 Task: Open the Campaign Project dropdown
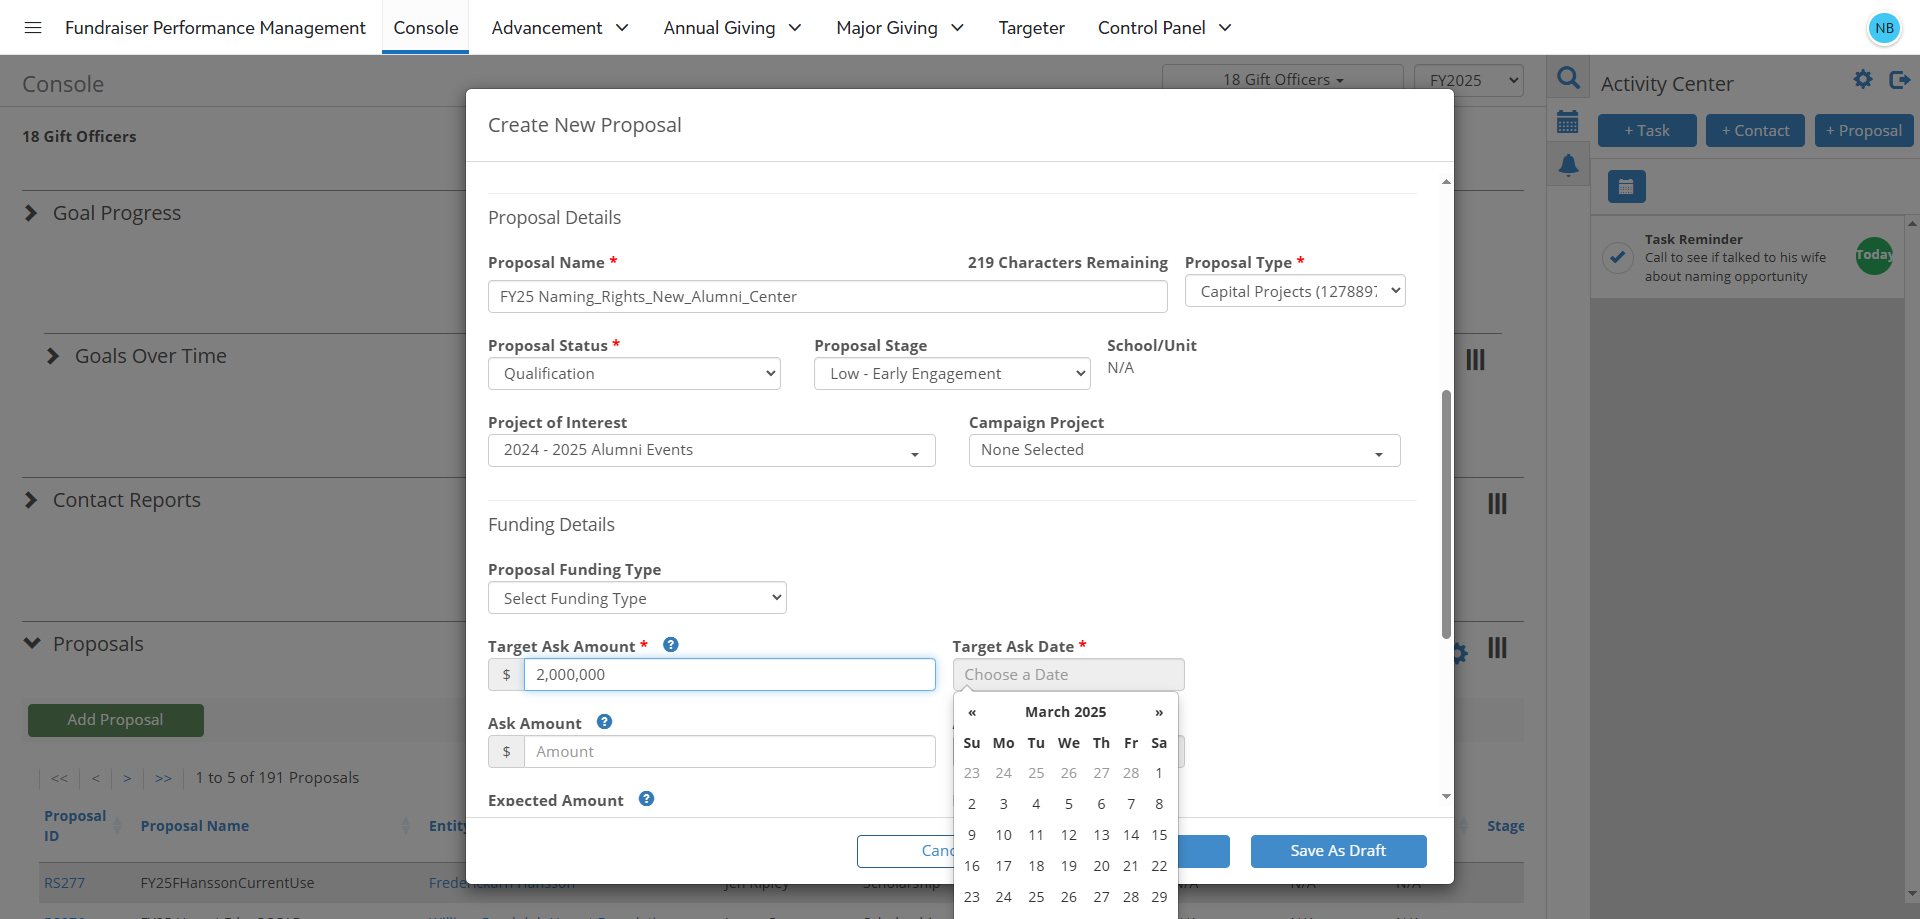pyautogui.click(x=1184, y=450)
